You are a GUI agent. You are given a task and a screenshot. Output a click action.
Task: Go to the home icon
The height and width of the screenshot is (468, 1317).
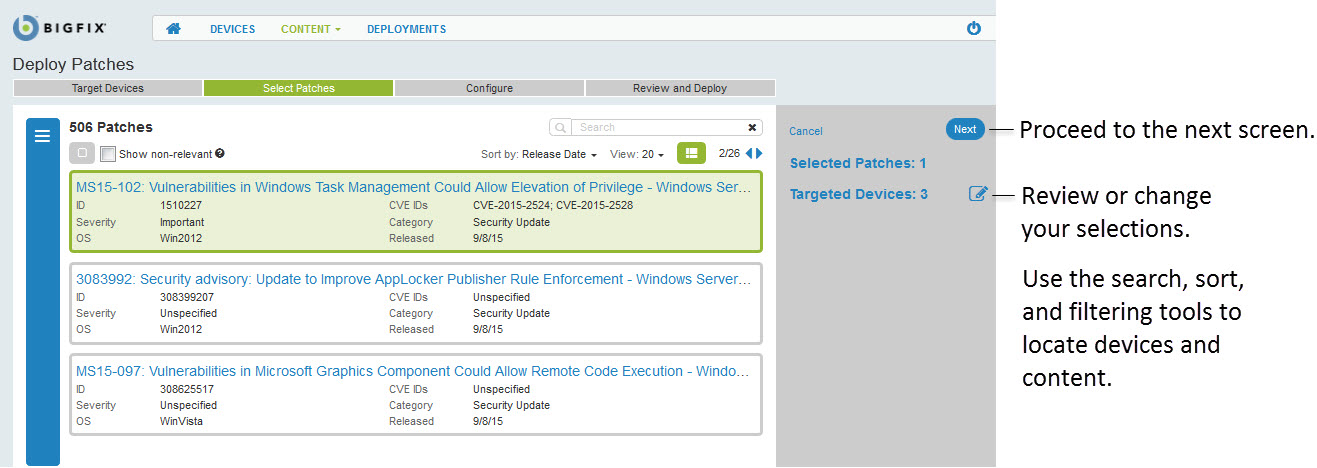[x=174, y=29]
